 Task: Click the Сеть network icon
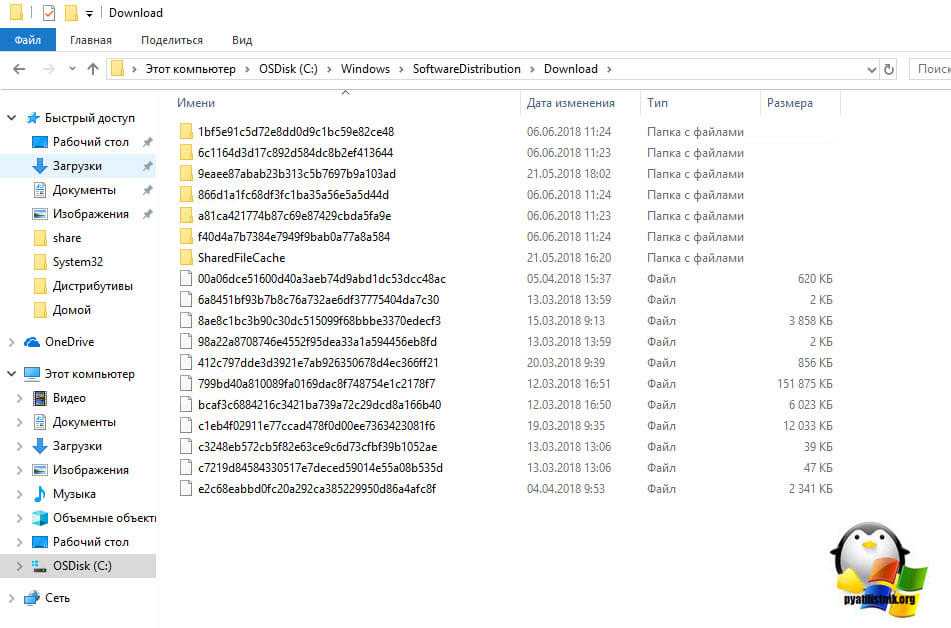click(x=32, y=598)
